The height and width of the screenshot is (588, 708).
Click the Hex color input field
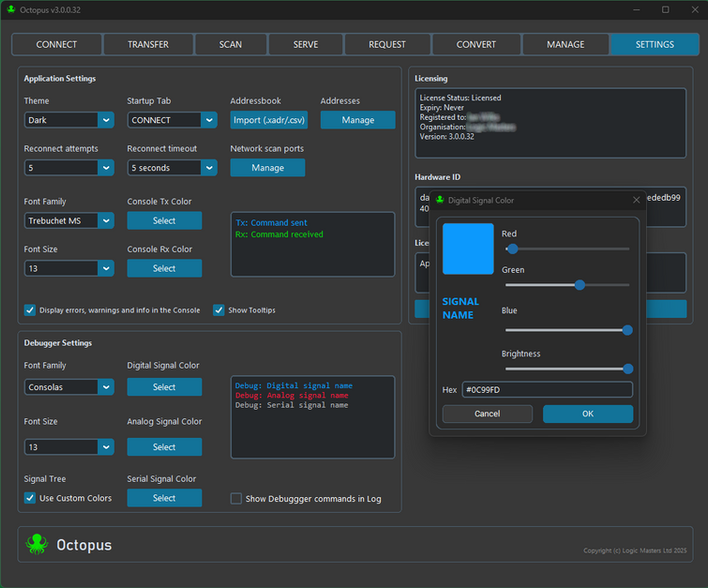[547, 390]
